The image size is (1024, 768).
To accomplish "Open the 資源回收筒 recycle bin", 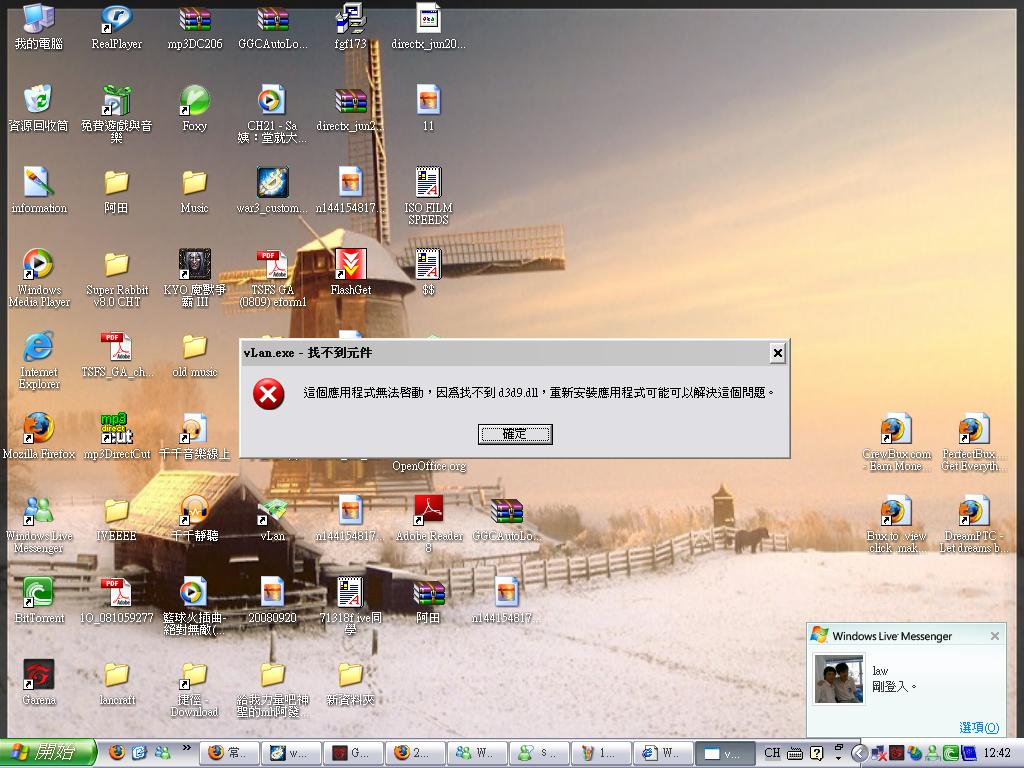I will 38,101.
